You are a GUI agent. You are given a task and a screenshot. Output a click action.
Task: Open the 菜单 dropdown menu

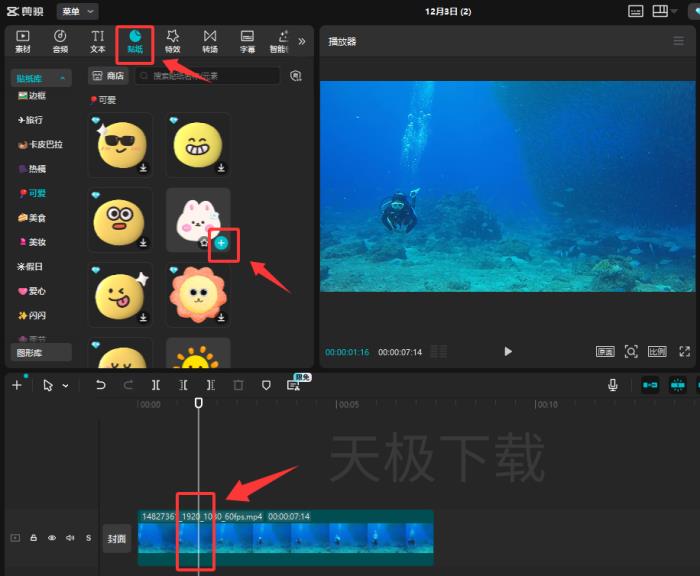[x=77, y=11]
